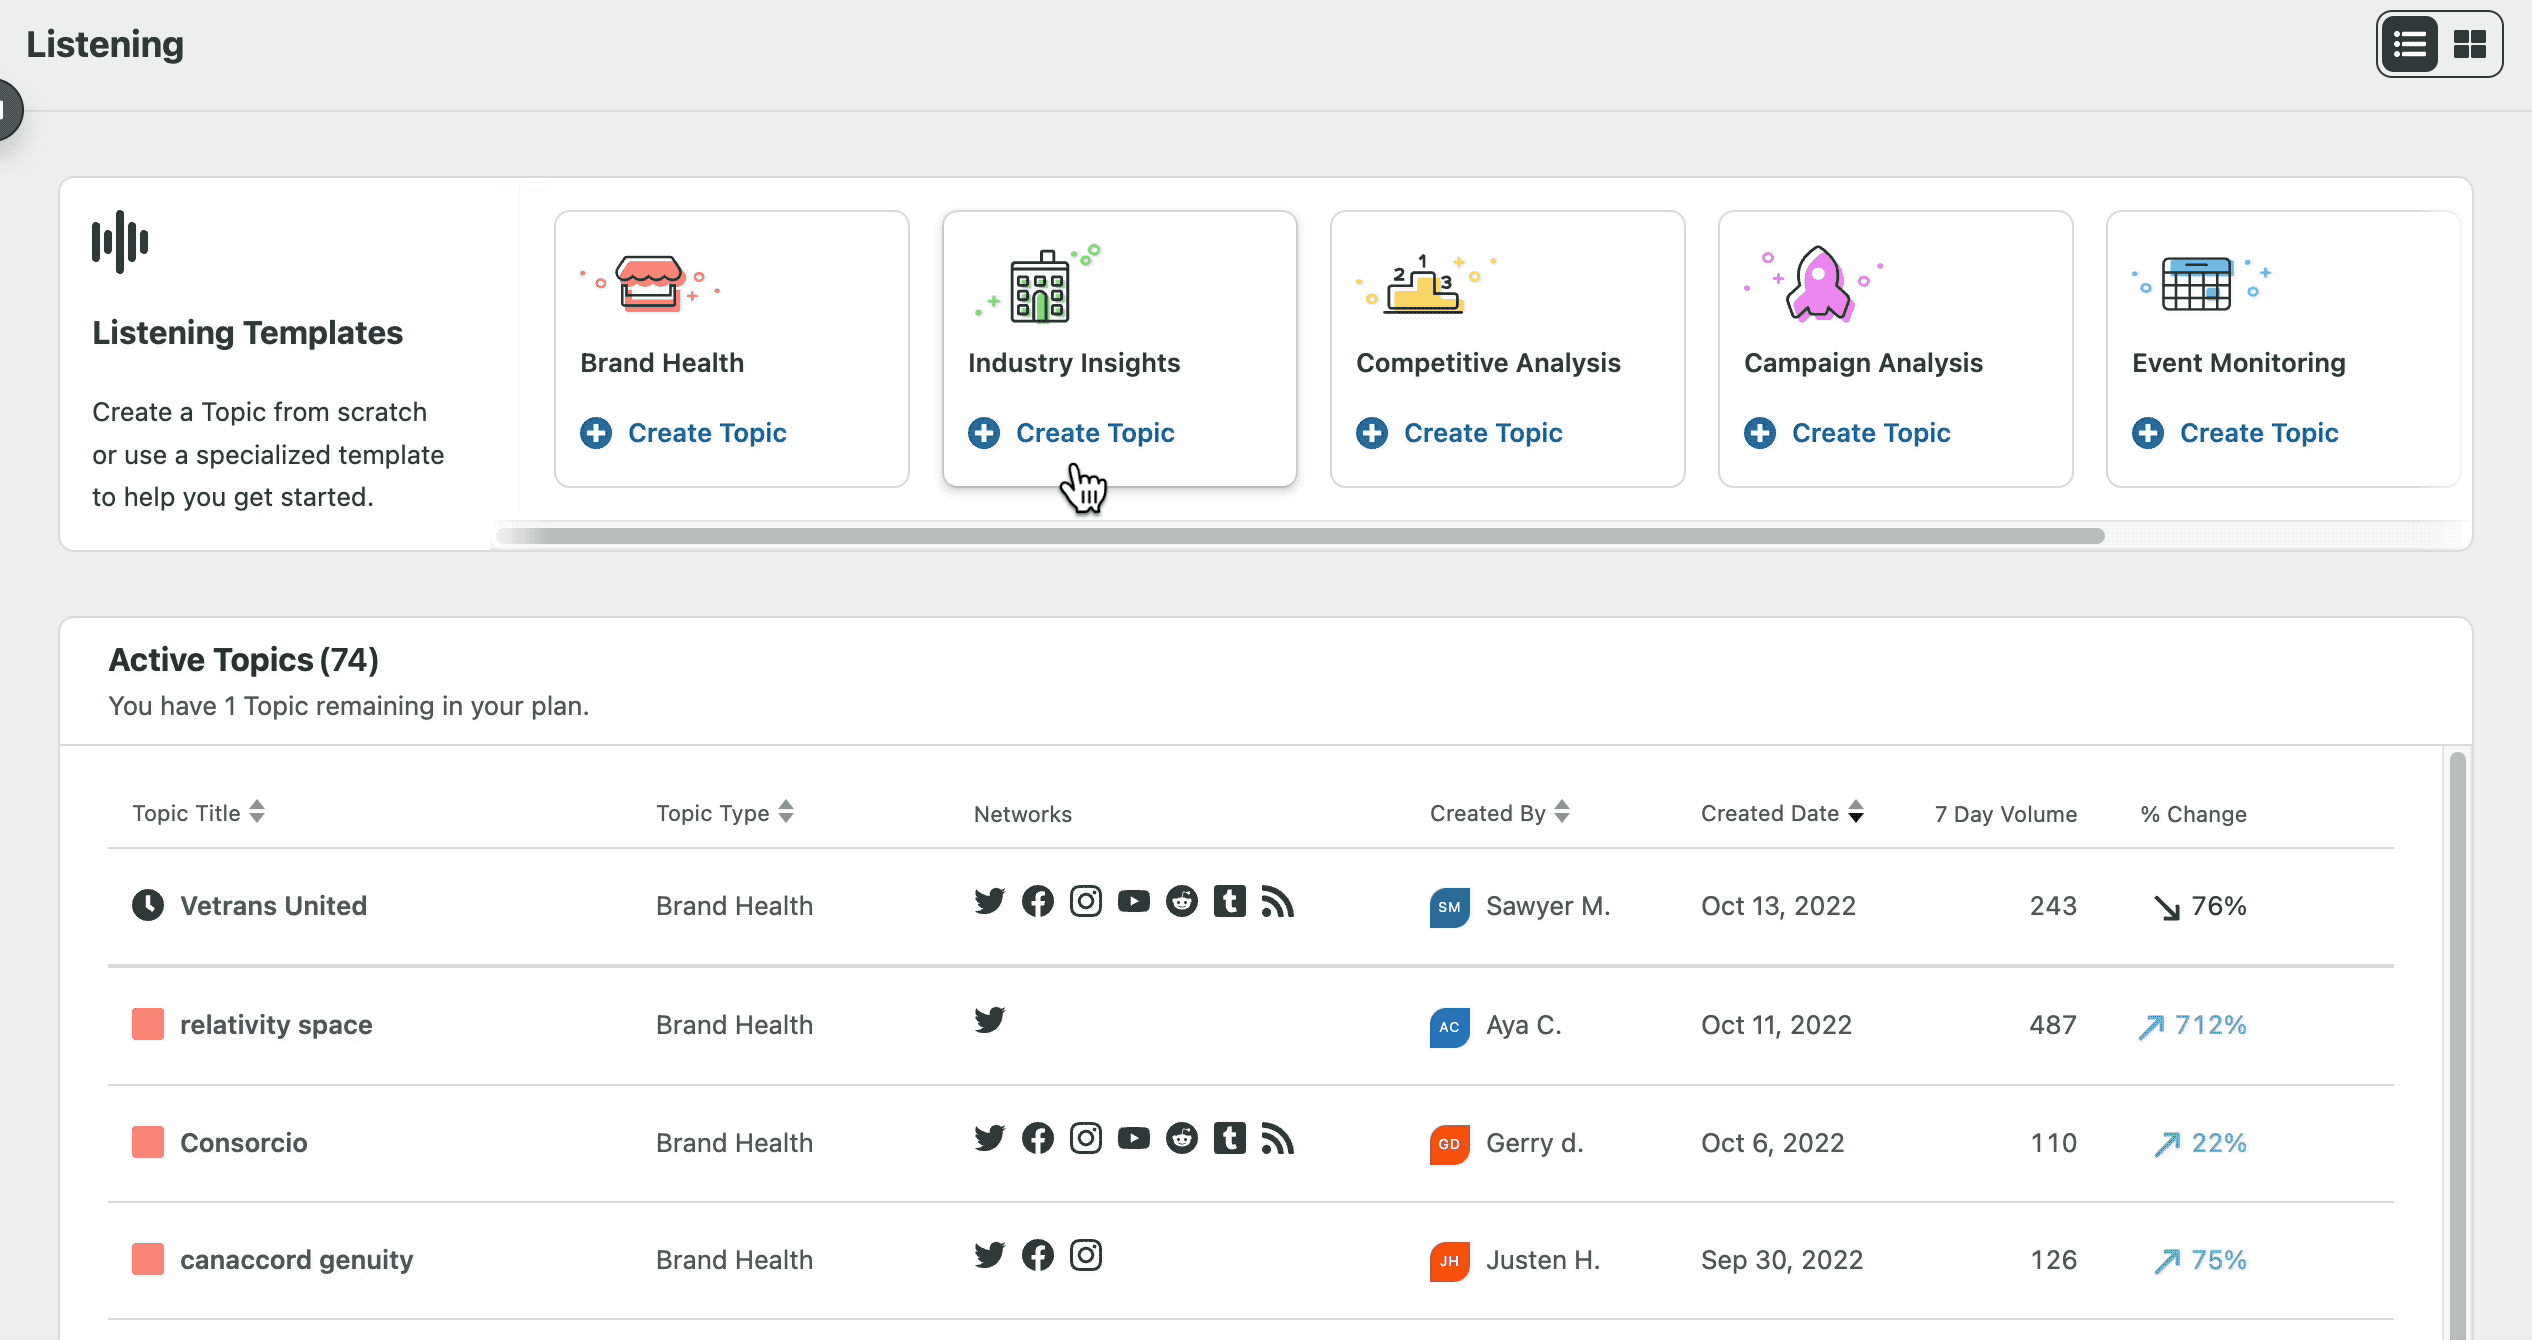Screen dimensions: 2532x1340
Task: Click Facebook icon in Vetrans United row
Action: pyautogui.click(x=1038, y=901)
